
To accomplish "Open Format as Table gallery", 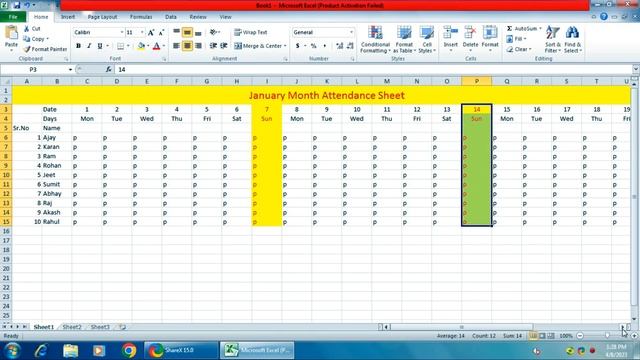I will click(x=404, y=39).
